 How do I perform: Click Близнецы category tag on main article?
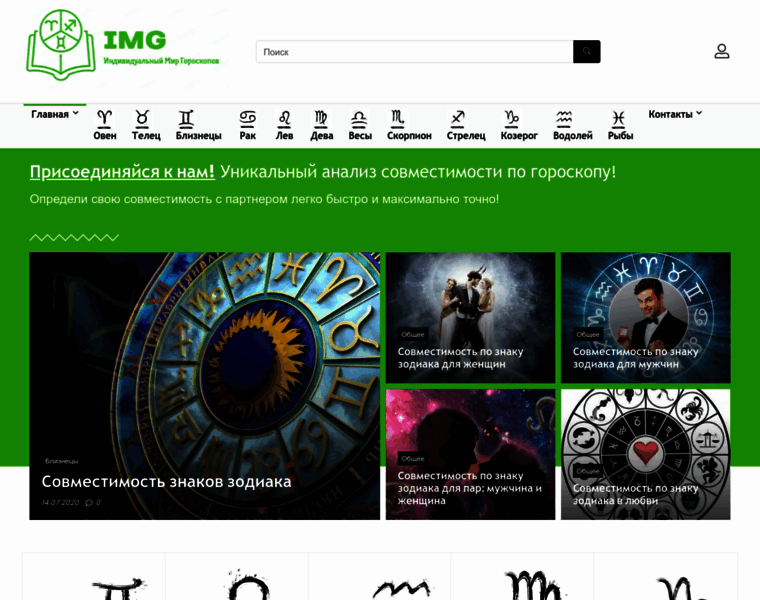point(62,461)
